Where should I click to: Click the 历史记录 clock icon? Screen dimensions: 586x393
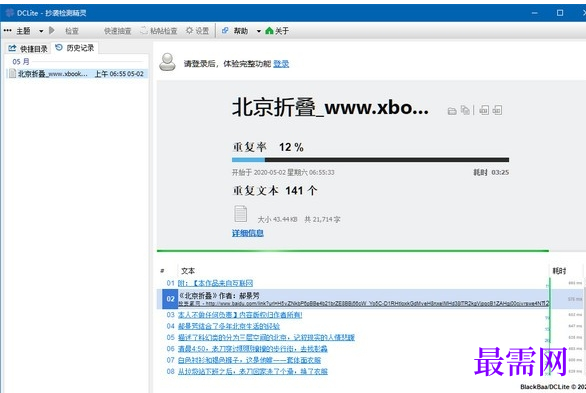click(59, 47)
